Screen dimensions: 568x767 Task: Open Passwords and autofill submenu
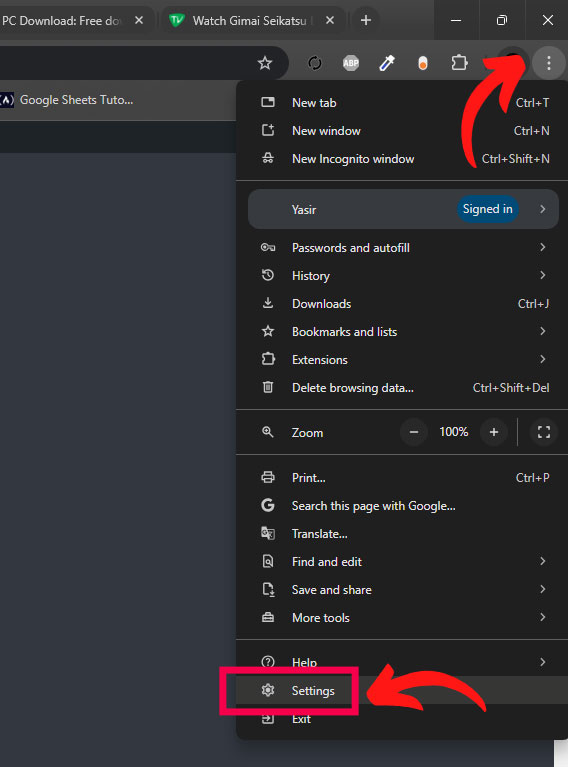(x=402, y=248)
